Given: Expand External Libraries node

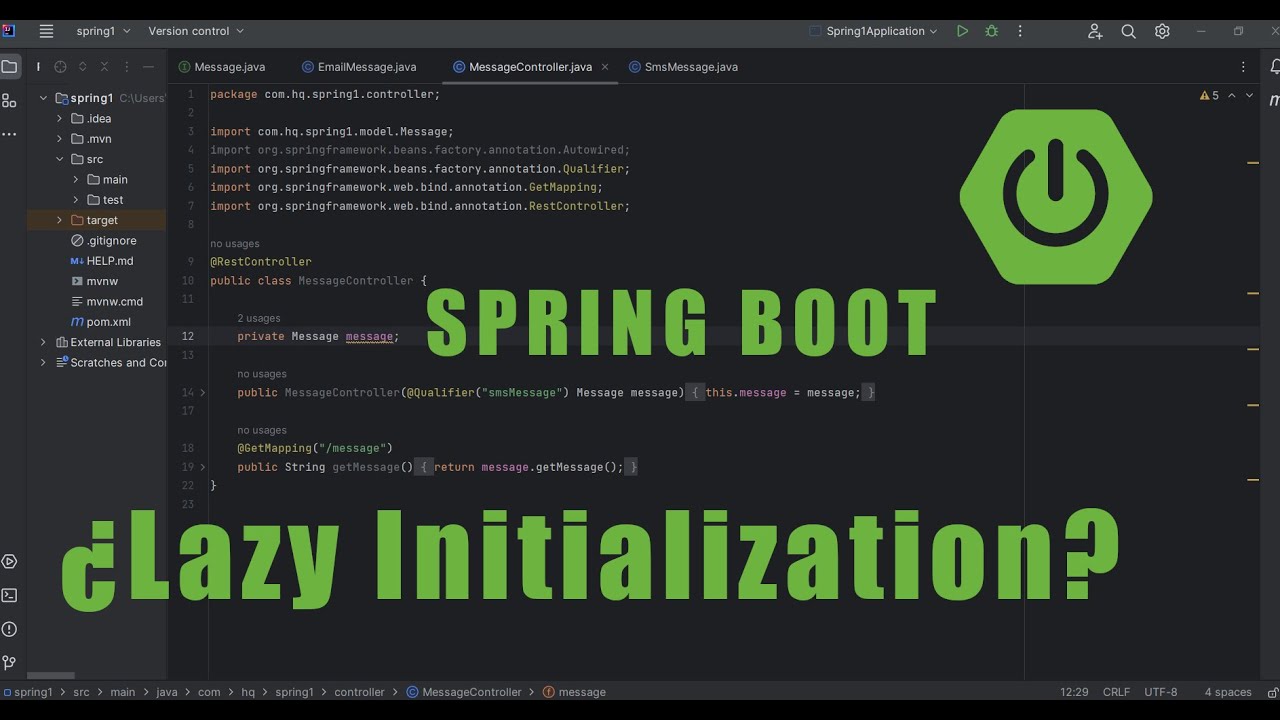Looking at the screenshot, I should [43, 342].
